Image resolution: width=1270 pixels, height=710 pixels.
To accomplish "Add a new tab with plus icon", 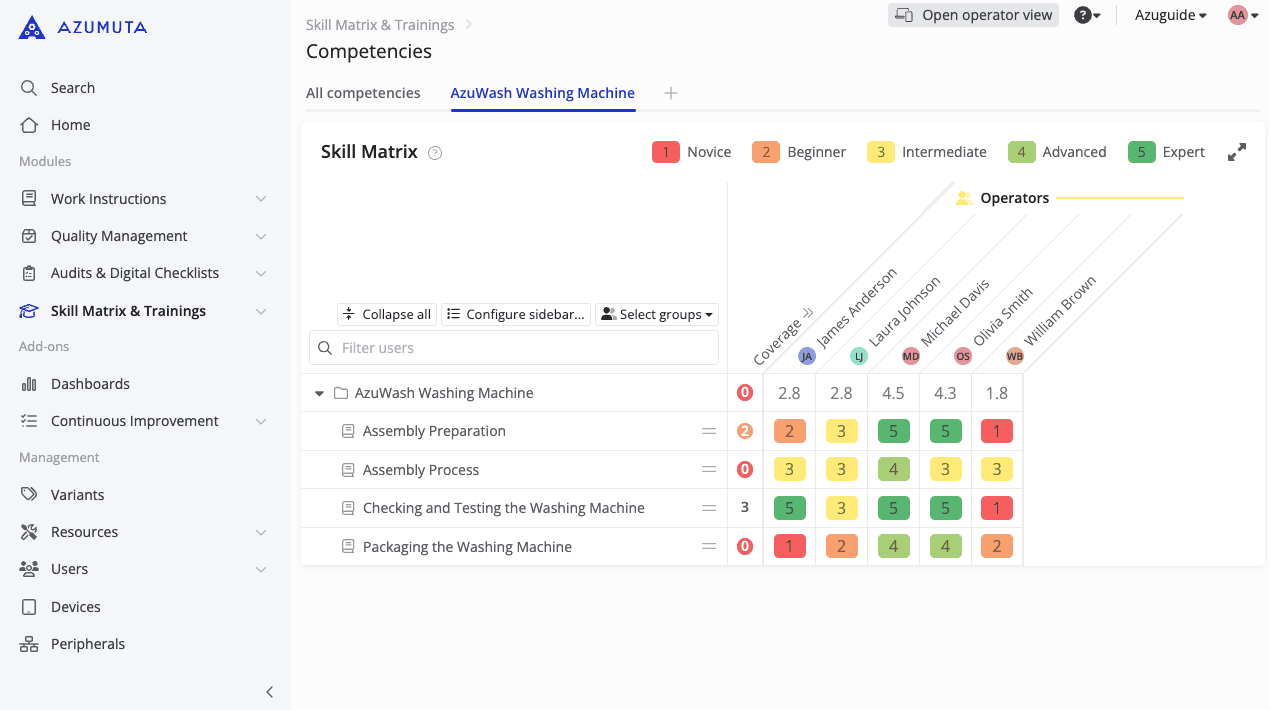I will click(x=671, y=93).
